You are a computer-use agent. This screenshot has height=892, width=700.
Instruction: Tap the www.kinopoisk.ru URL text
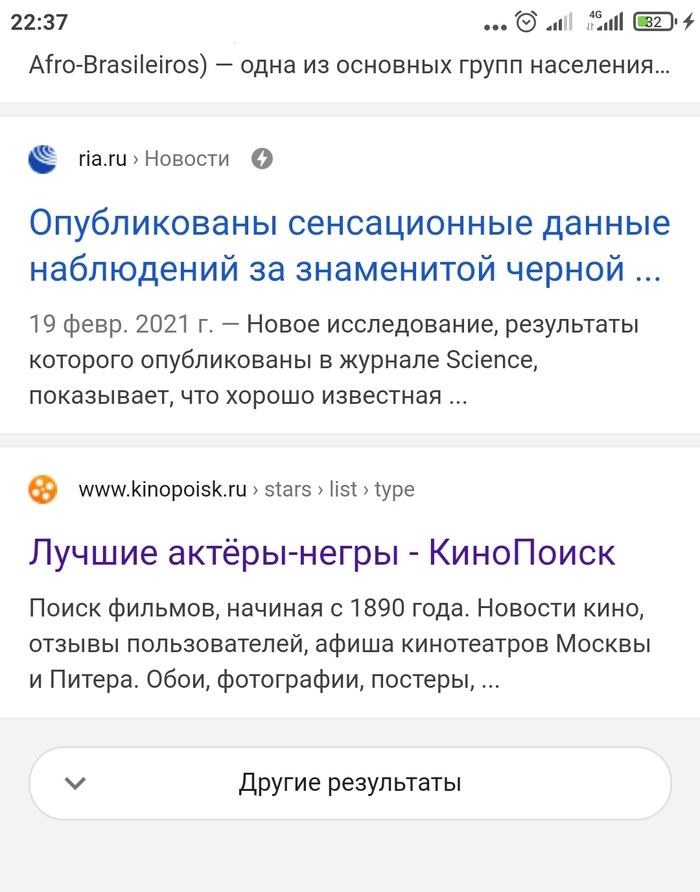162,489
